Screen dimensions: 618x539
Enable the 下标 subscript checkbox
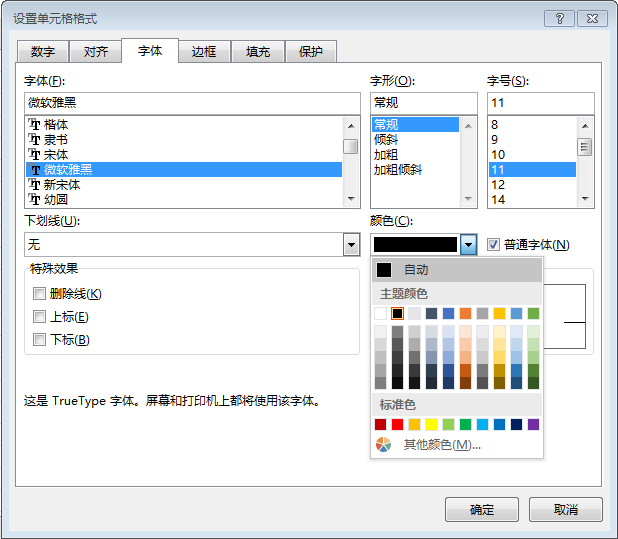coord(39,339)
